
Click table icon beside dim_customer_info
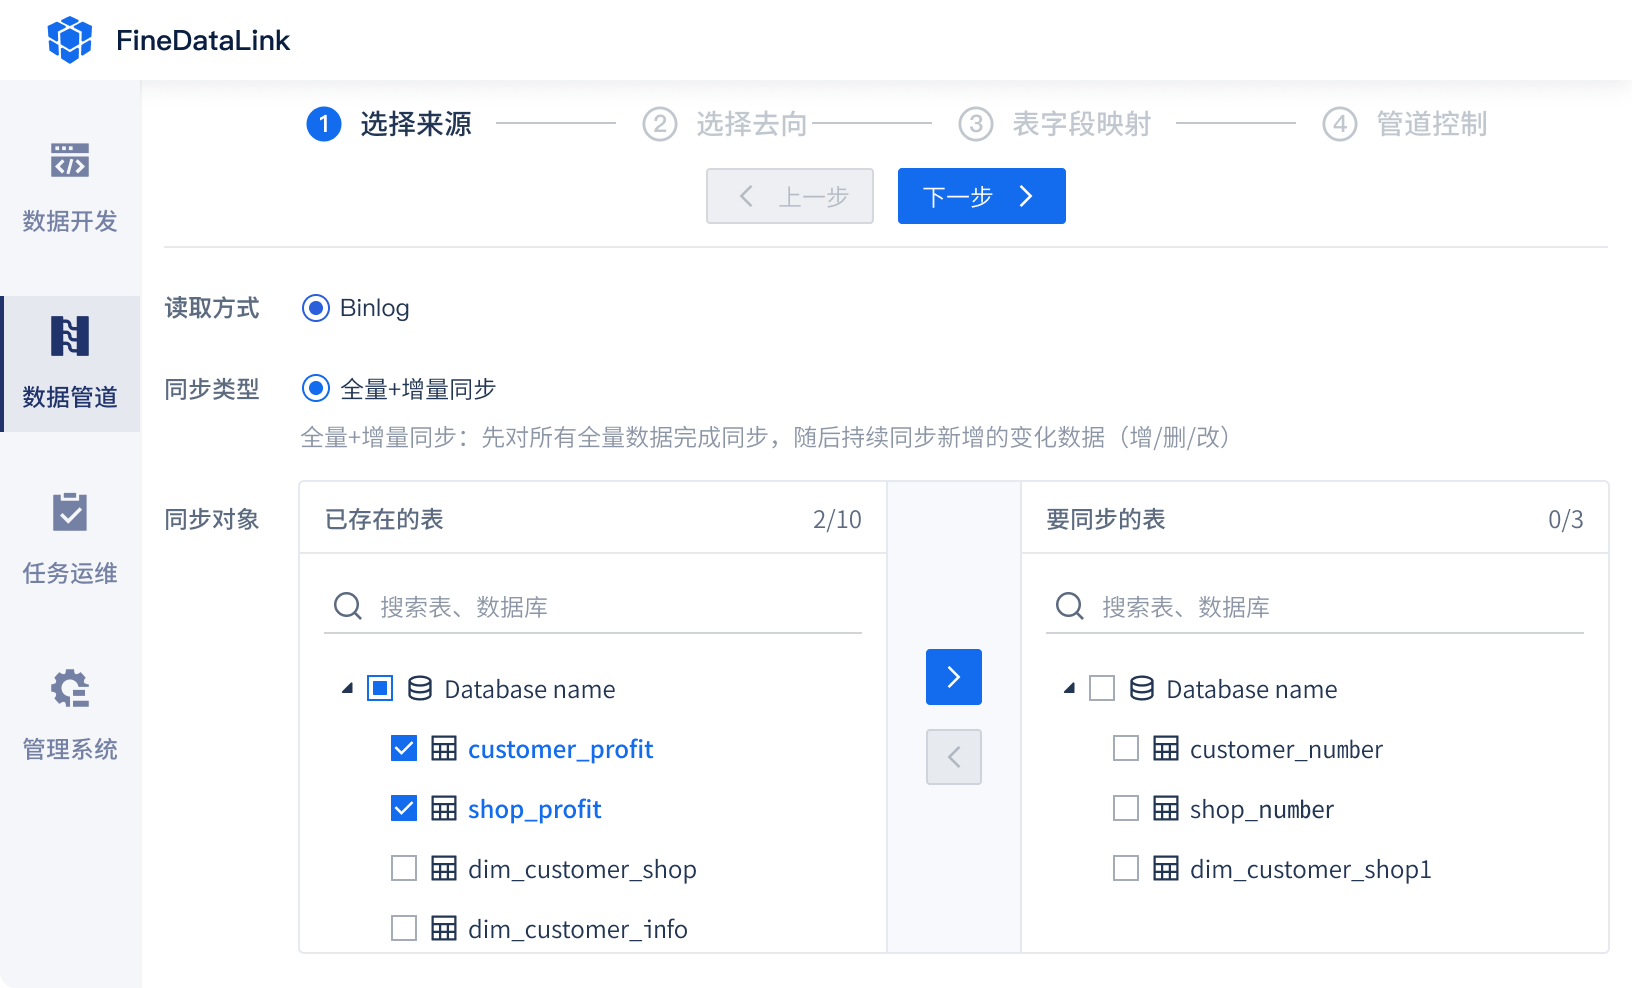pos(444,928)
